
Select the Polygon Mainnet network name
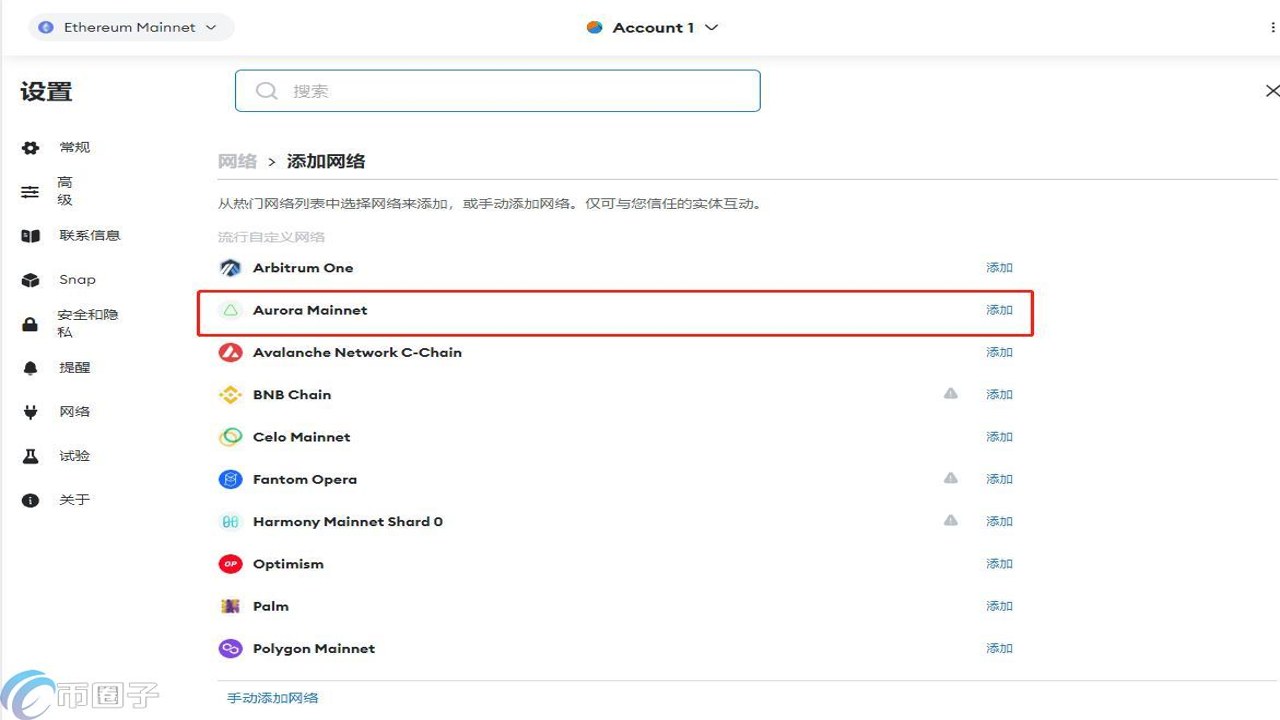(314, 649)
